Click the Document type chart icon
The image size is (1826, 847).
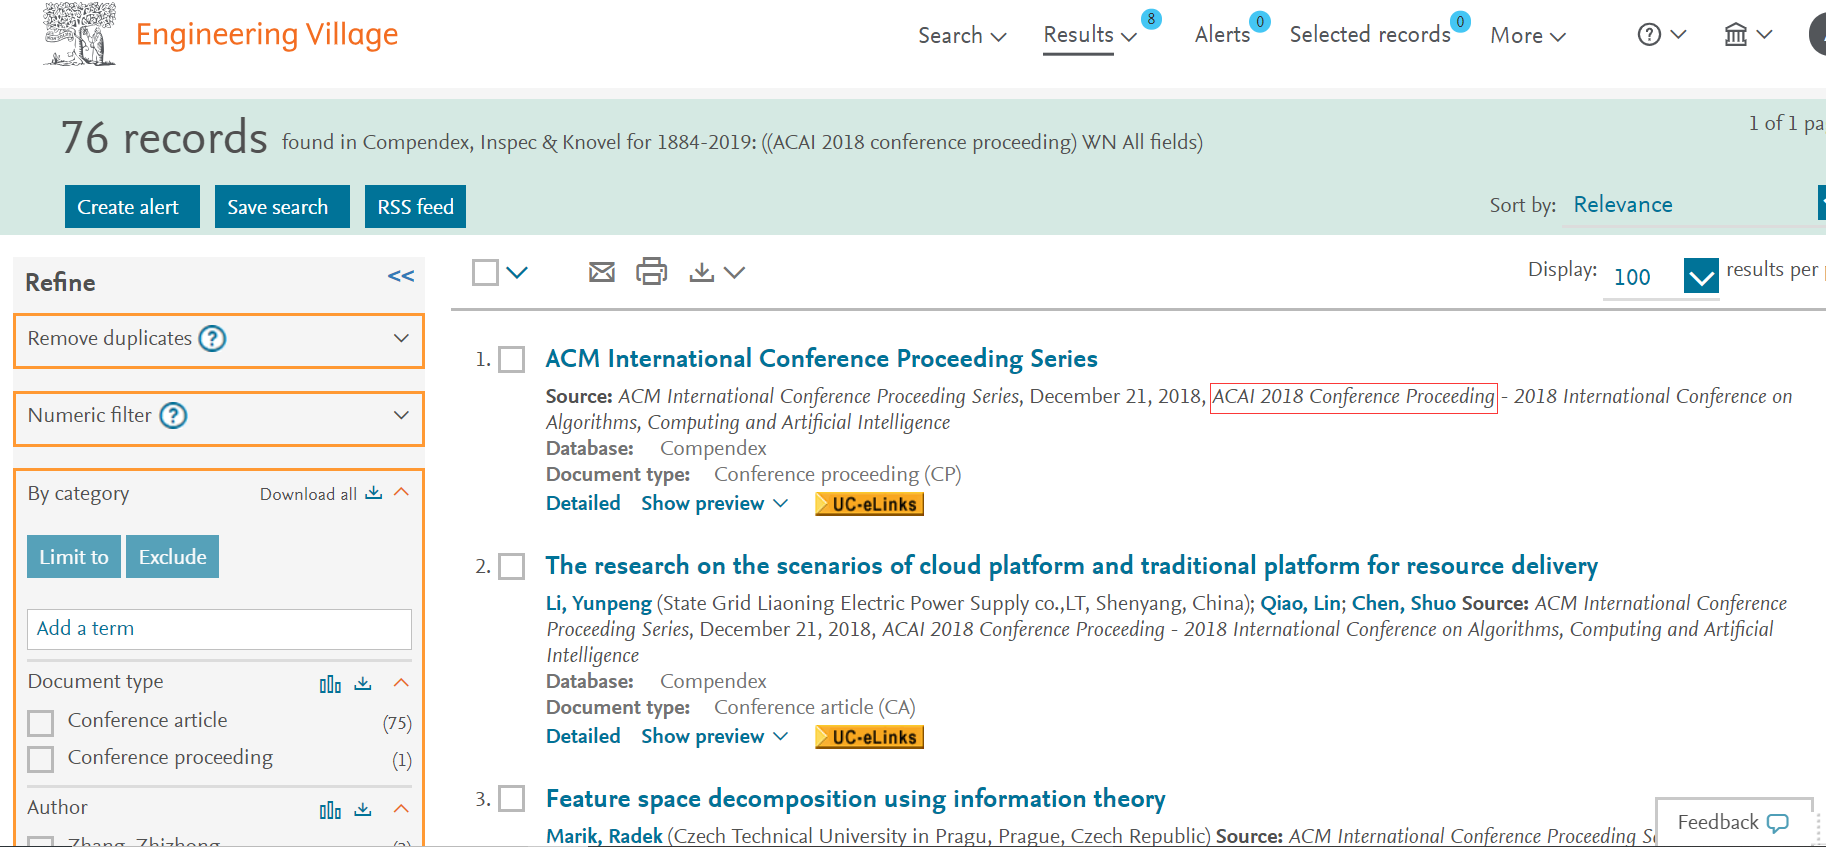(330, 684)
